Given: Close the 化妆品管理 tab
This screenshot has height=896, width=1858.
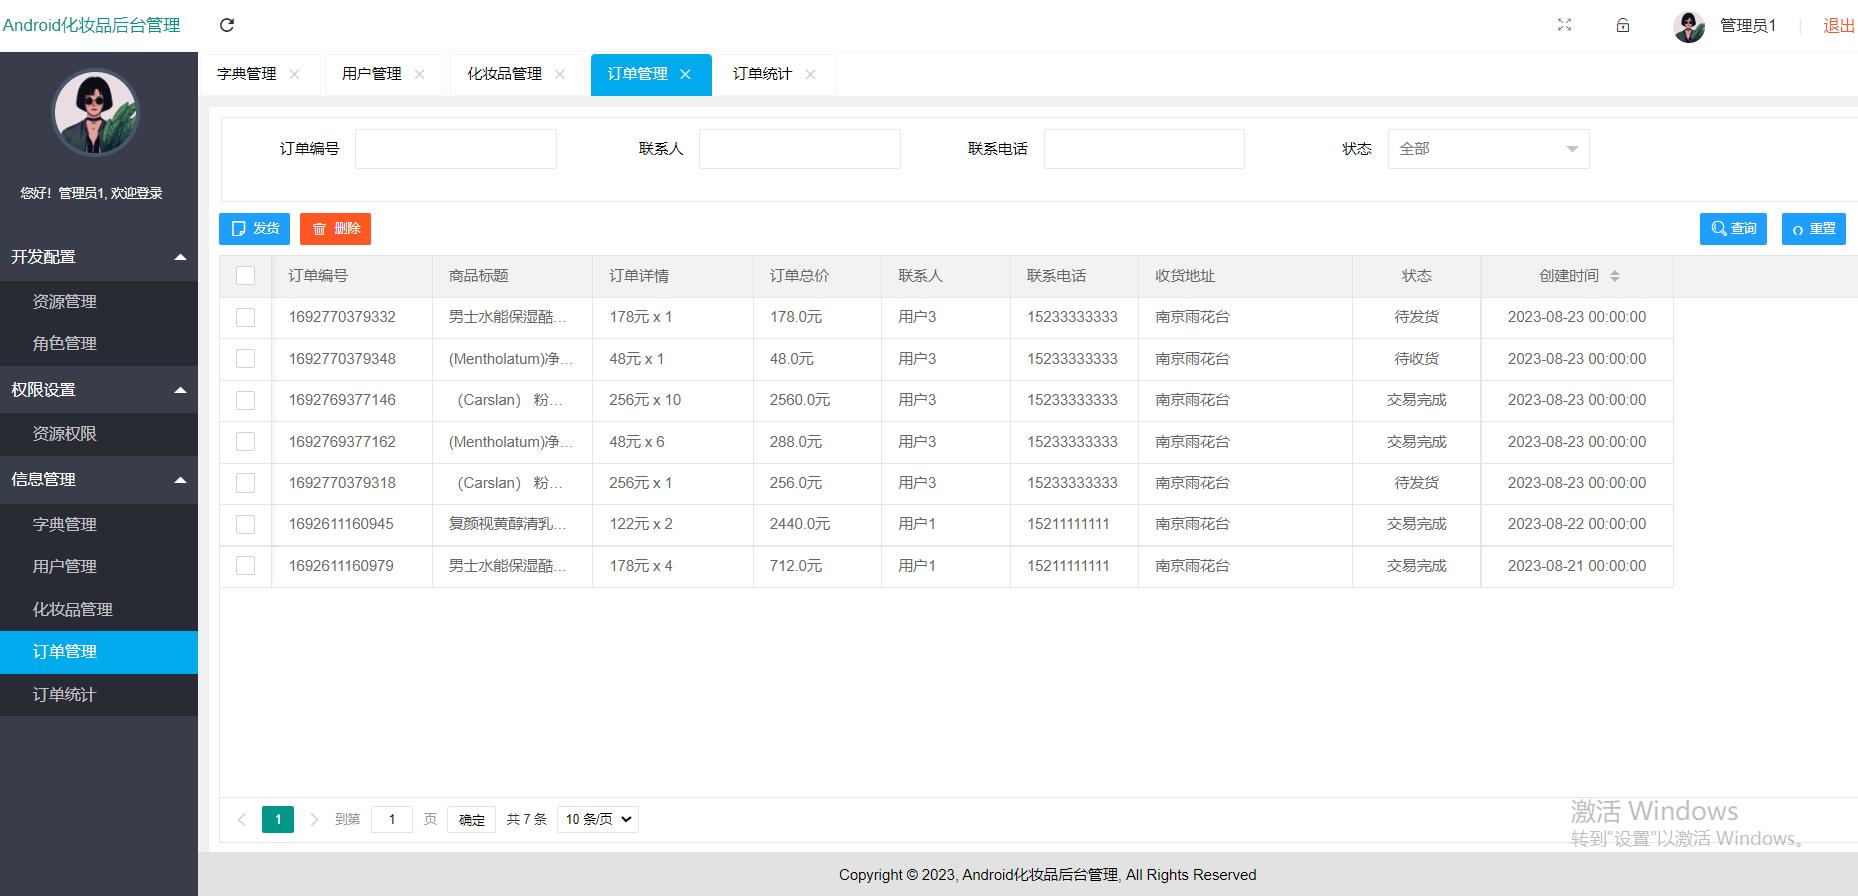Looking at the screenshot, I should click(x=560, y=74).
